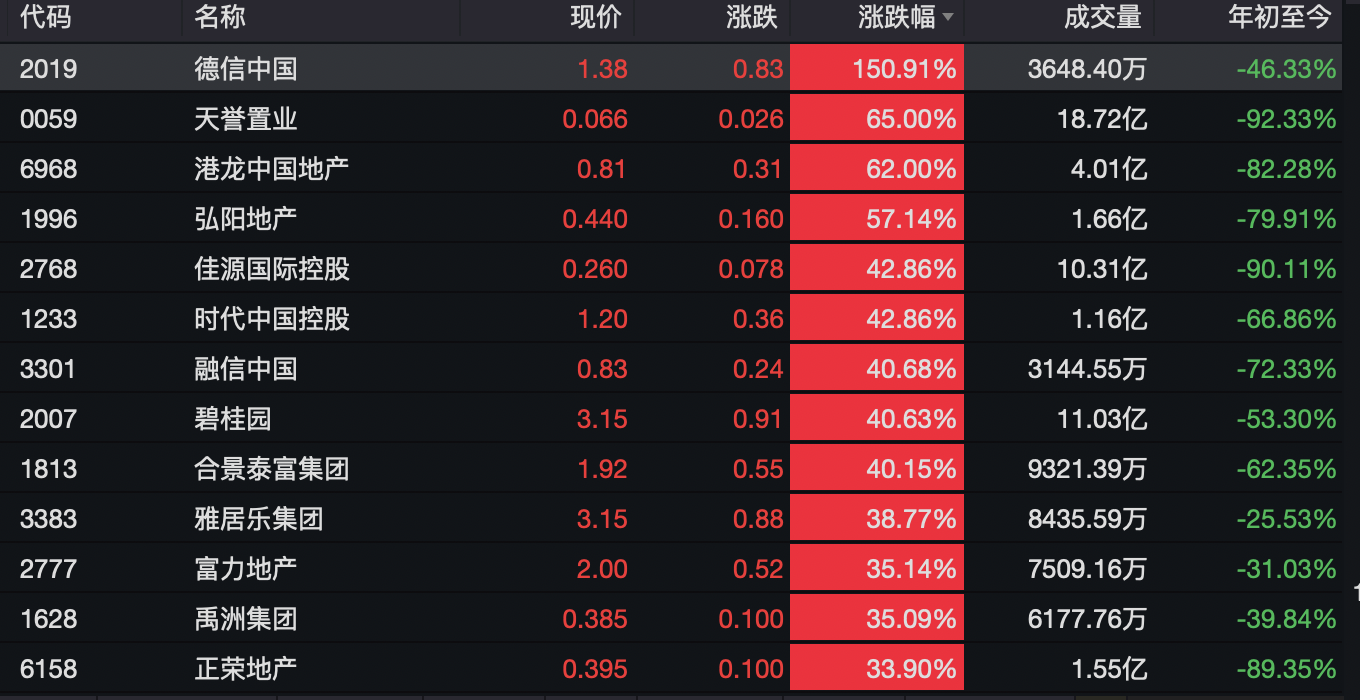Click the 名称 column header
The height and width of the screenshot is (700, 1360).
pos(220,18)
